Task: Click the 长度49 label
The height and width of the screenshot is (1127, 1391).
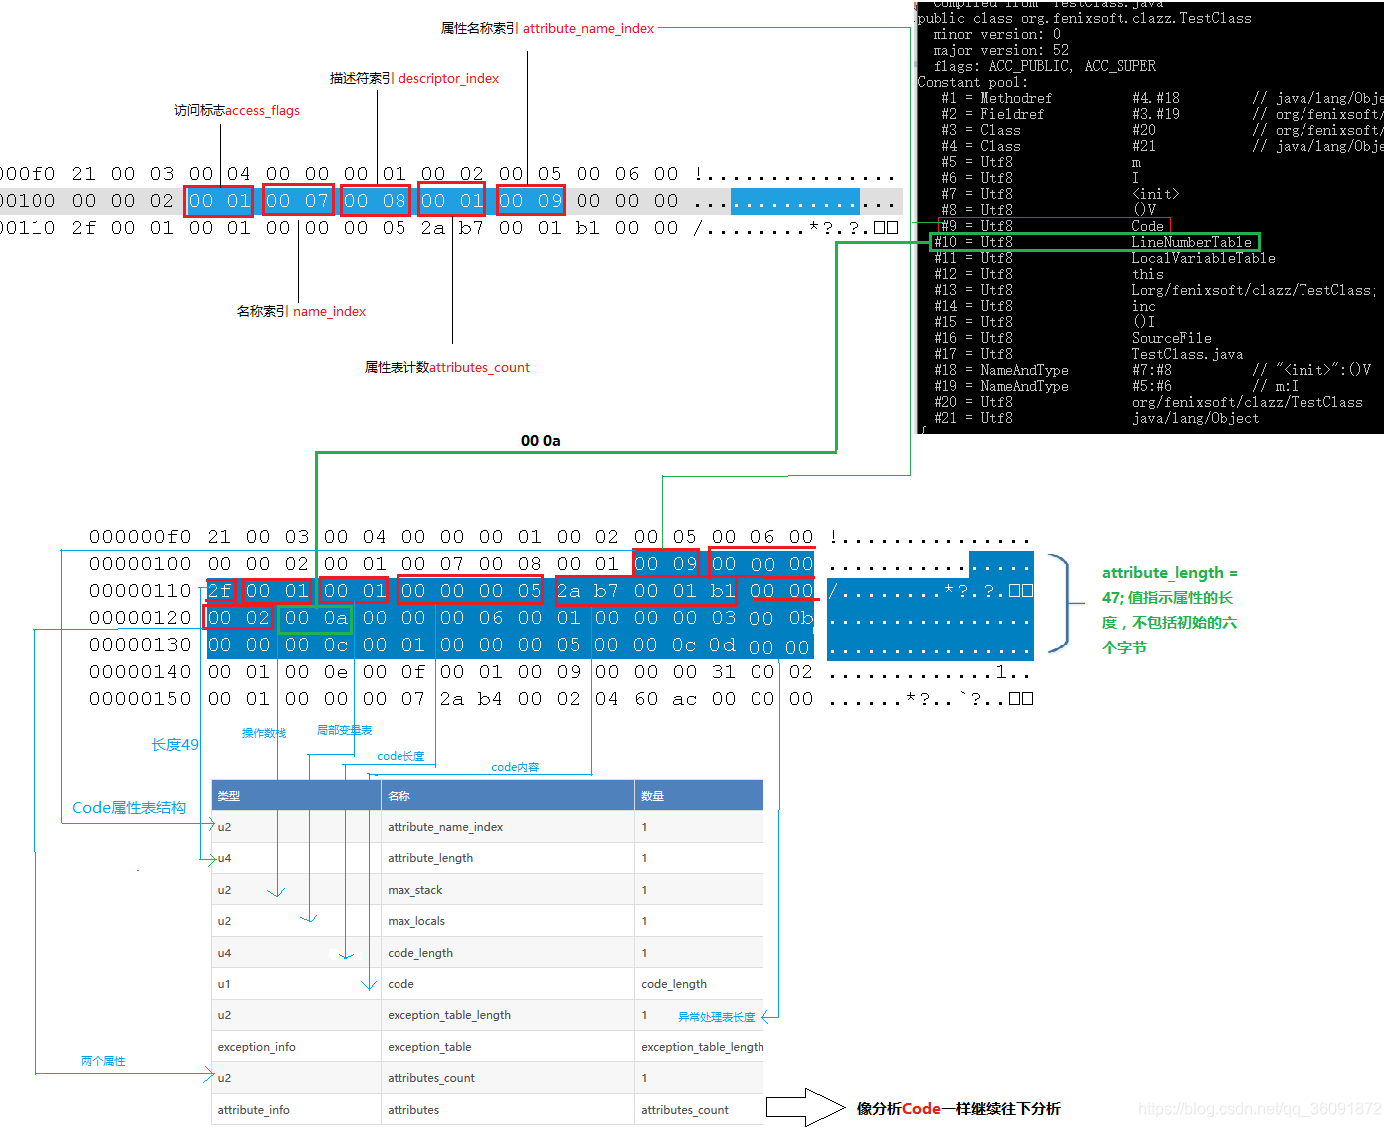Action: 175,745
